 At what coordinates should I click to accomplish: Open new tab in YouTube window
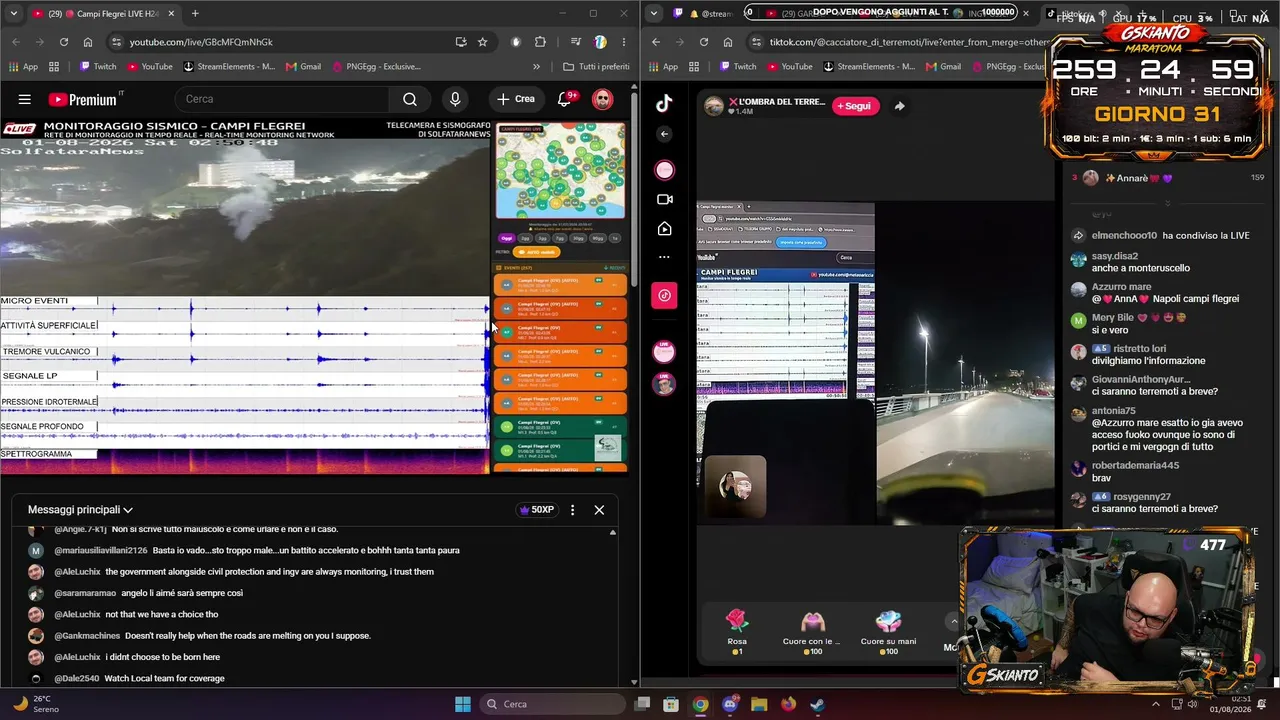click(195, 13)
